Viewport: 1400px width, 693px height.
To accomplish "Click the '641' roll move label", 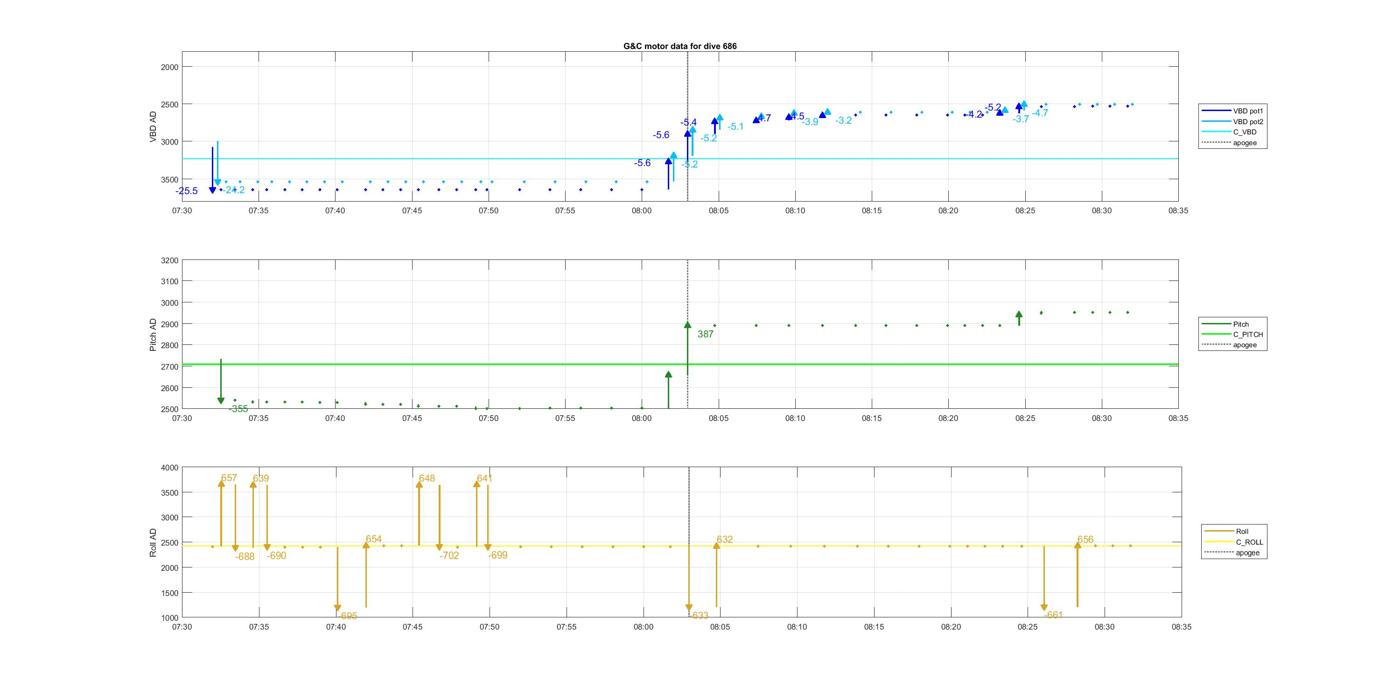I will (x=484, y=479).
